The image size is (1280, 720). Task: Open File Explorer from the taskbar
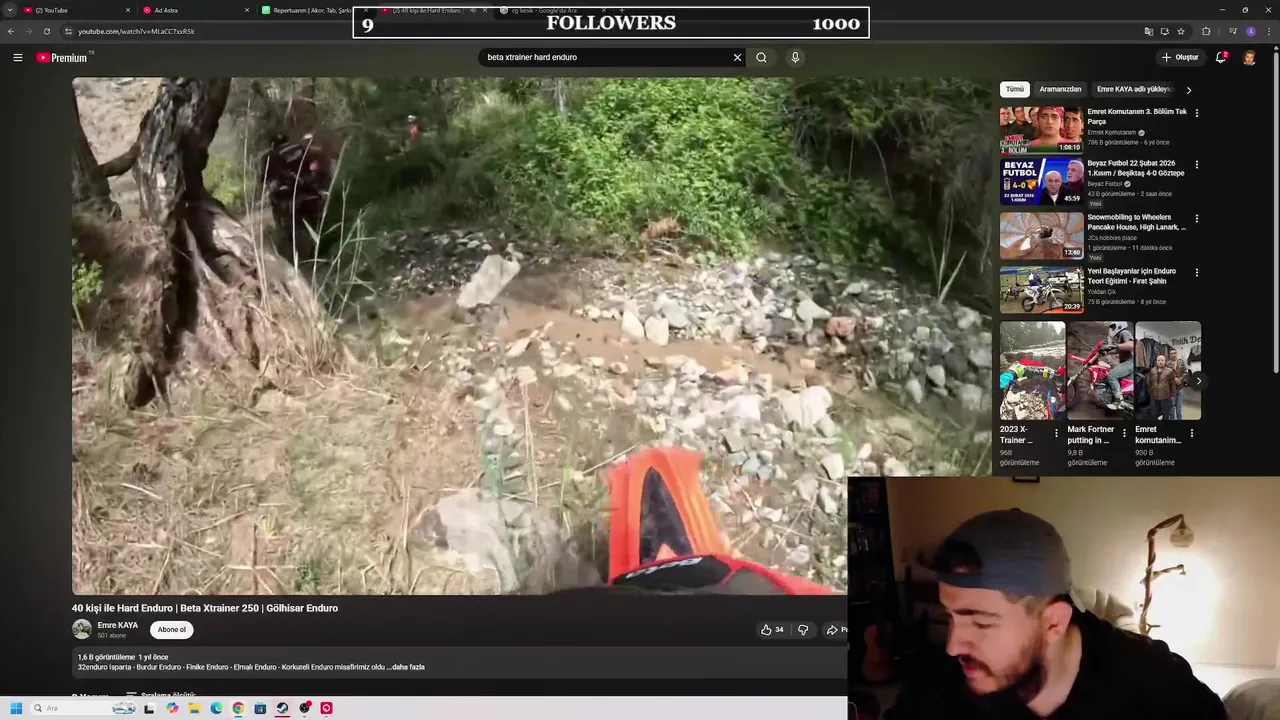[194, 708]
